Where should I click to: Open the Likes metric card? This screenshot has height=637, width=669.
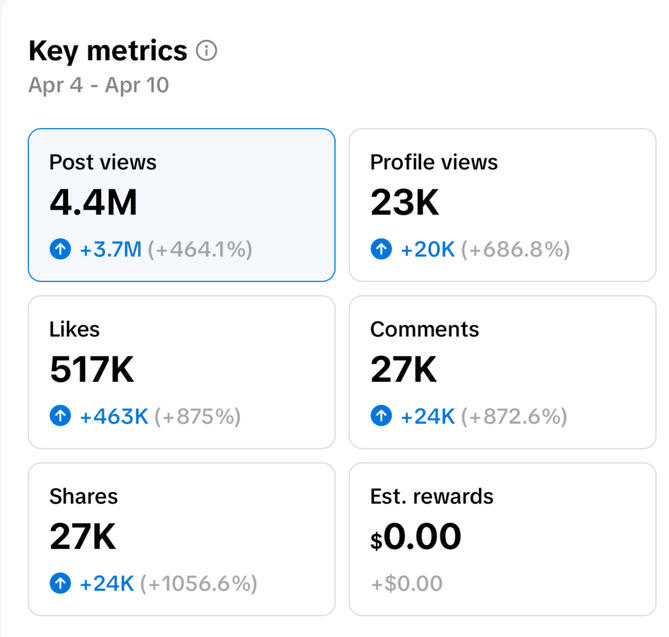181,372
